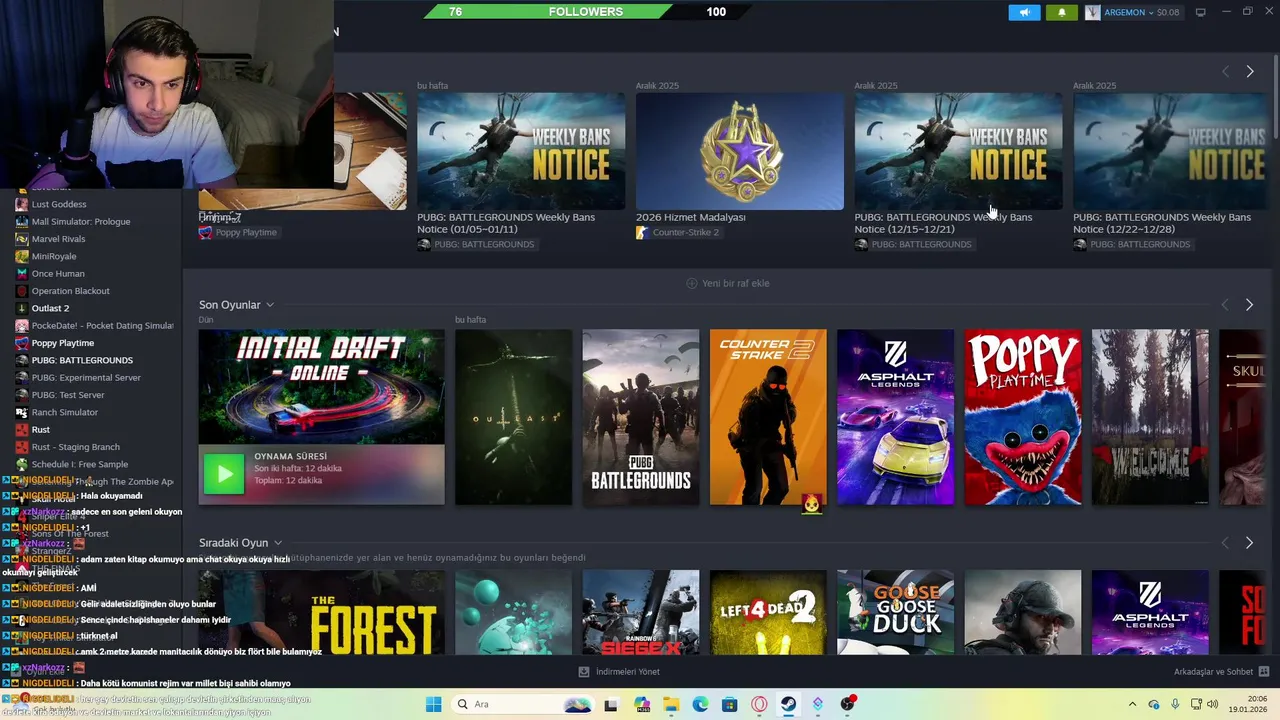Open Rainbow Six Siege X capsule

click(x=641, y=612)
